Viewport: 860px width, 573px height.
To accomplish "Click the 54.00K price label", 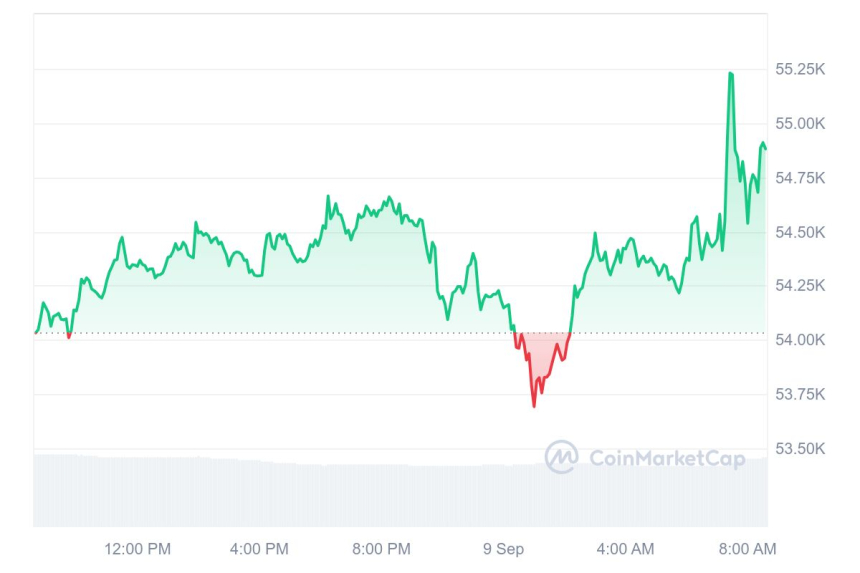I will (800, 340).
